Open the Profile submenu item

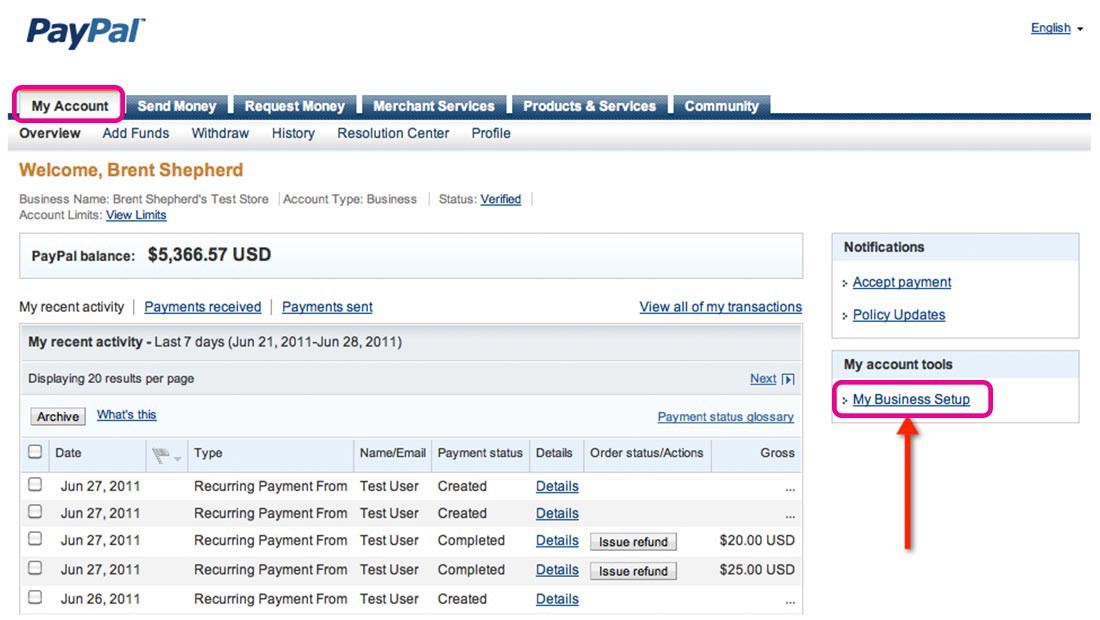491,133
